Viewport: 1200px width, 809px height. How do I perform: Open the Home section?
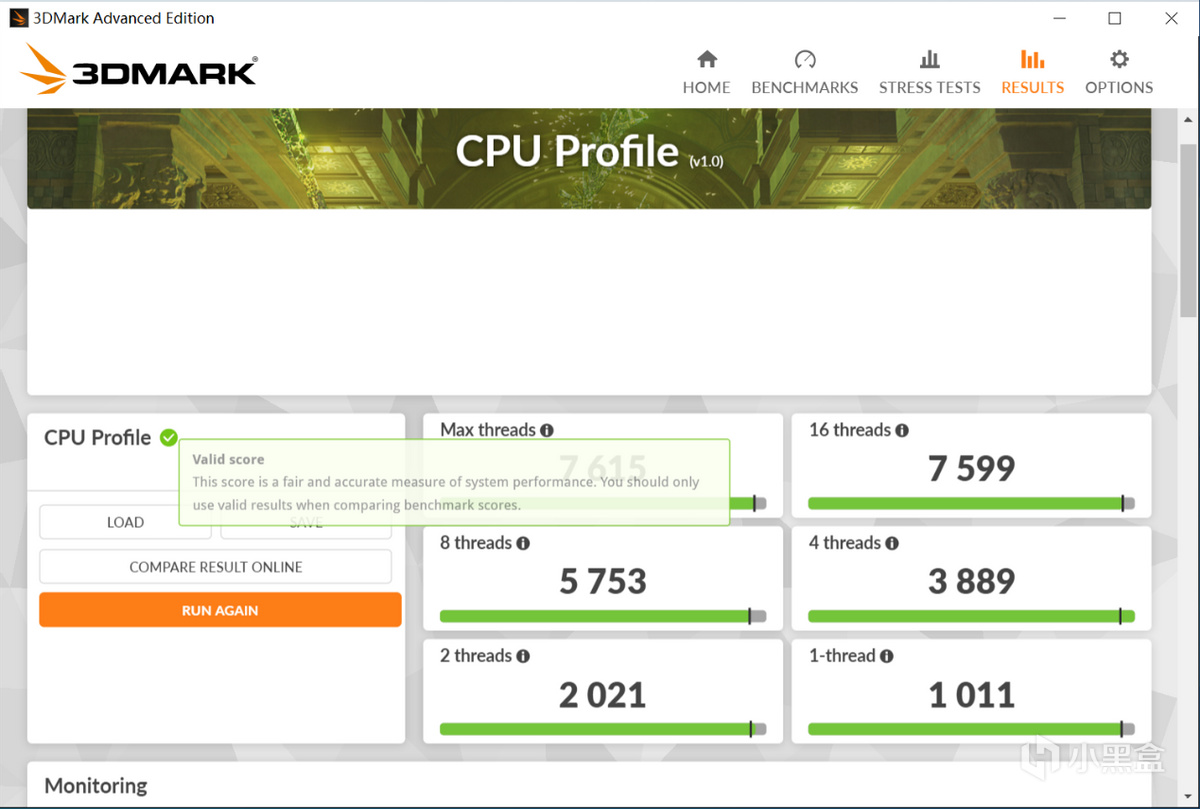click(x=706, y=72)
